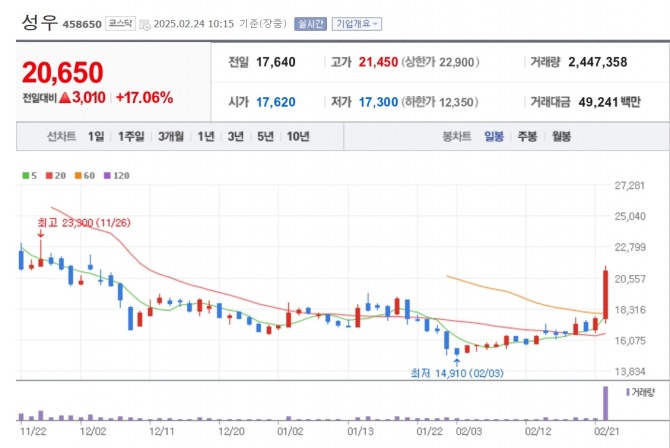
Task: Click the purple 120-day moving average swatch
Action: pos(107,175)
